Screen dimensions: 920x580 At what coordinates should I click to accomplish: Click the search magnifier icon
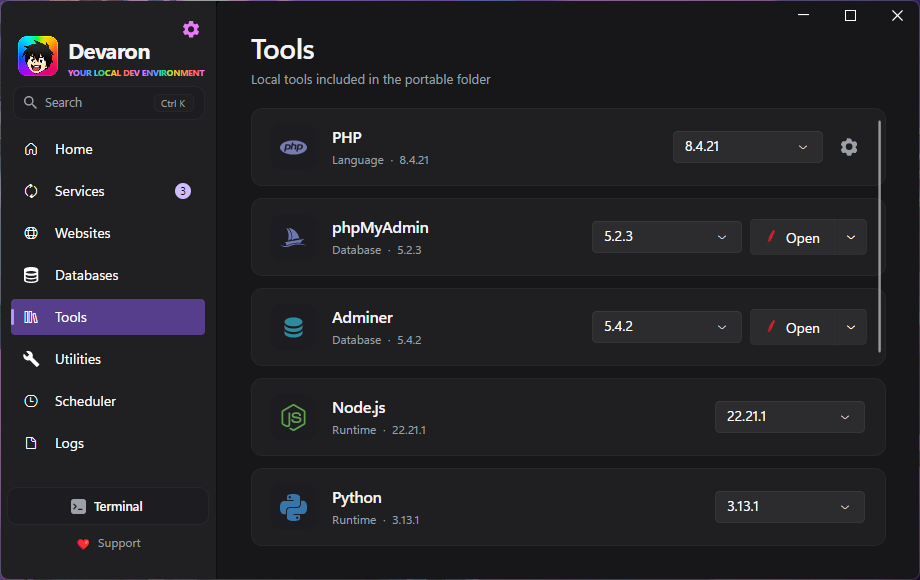pyautogui.click(x=30, y=103)
